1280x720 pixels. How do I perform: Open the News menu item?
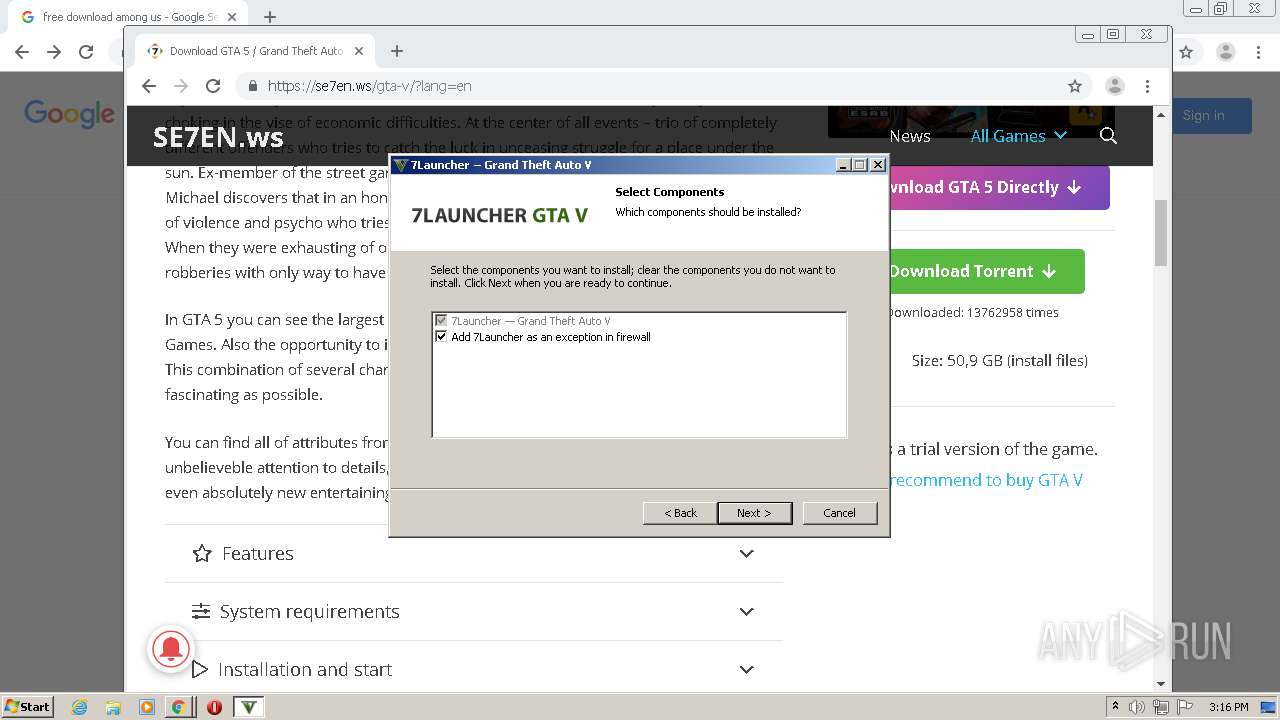[910, 136]
